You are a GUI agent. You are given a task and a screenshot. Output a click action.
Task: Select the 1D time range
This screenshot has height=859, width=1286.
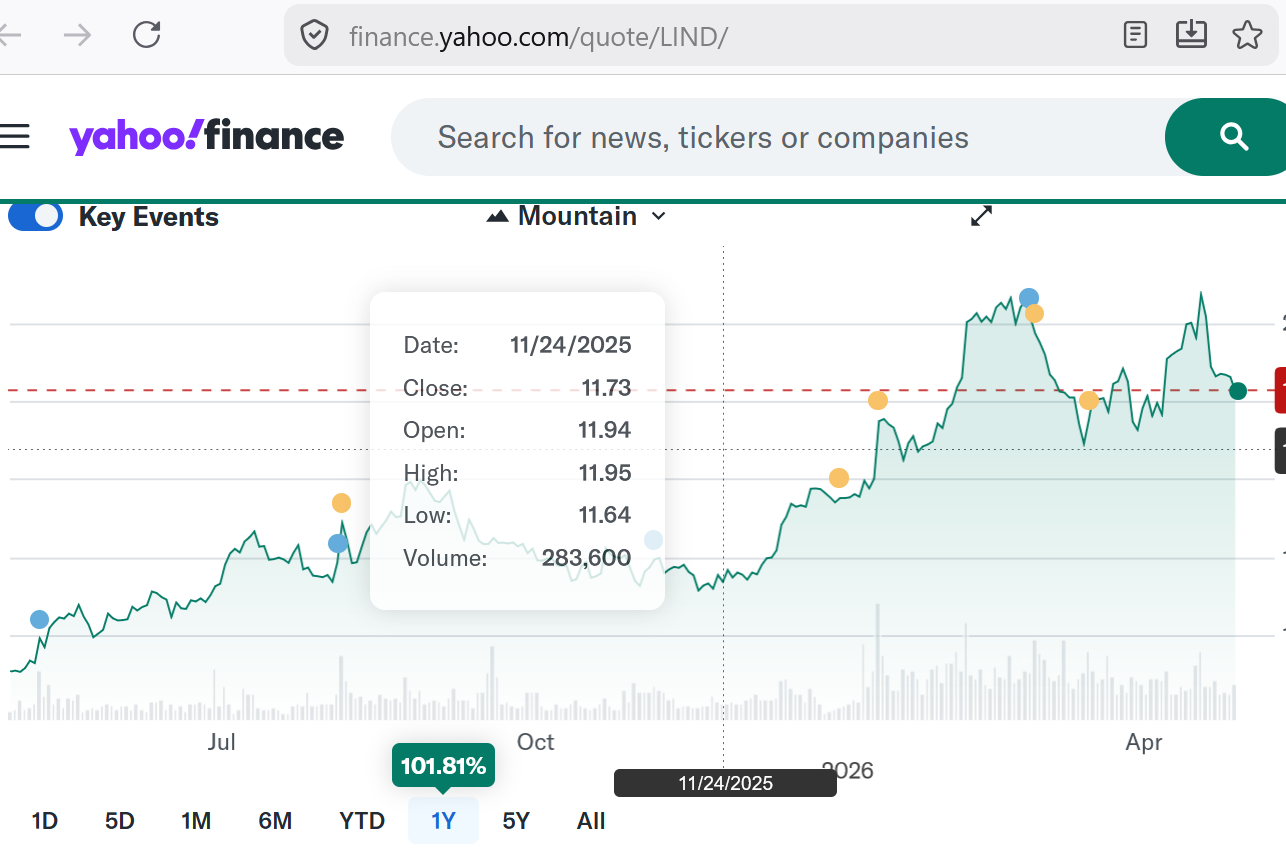click(44, 821)
